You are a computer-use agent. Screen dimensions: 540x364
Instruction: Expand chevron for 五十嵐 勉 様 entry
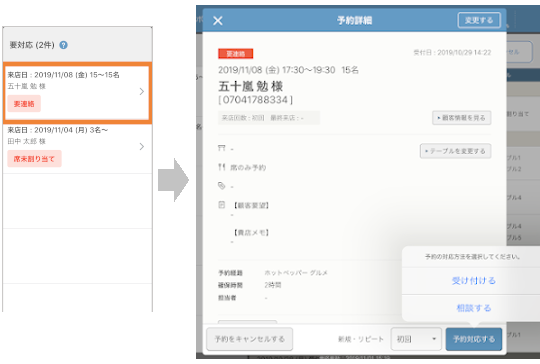coord(142,91)
